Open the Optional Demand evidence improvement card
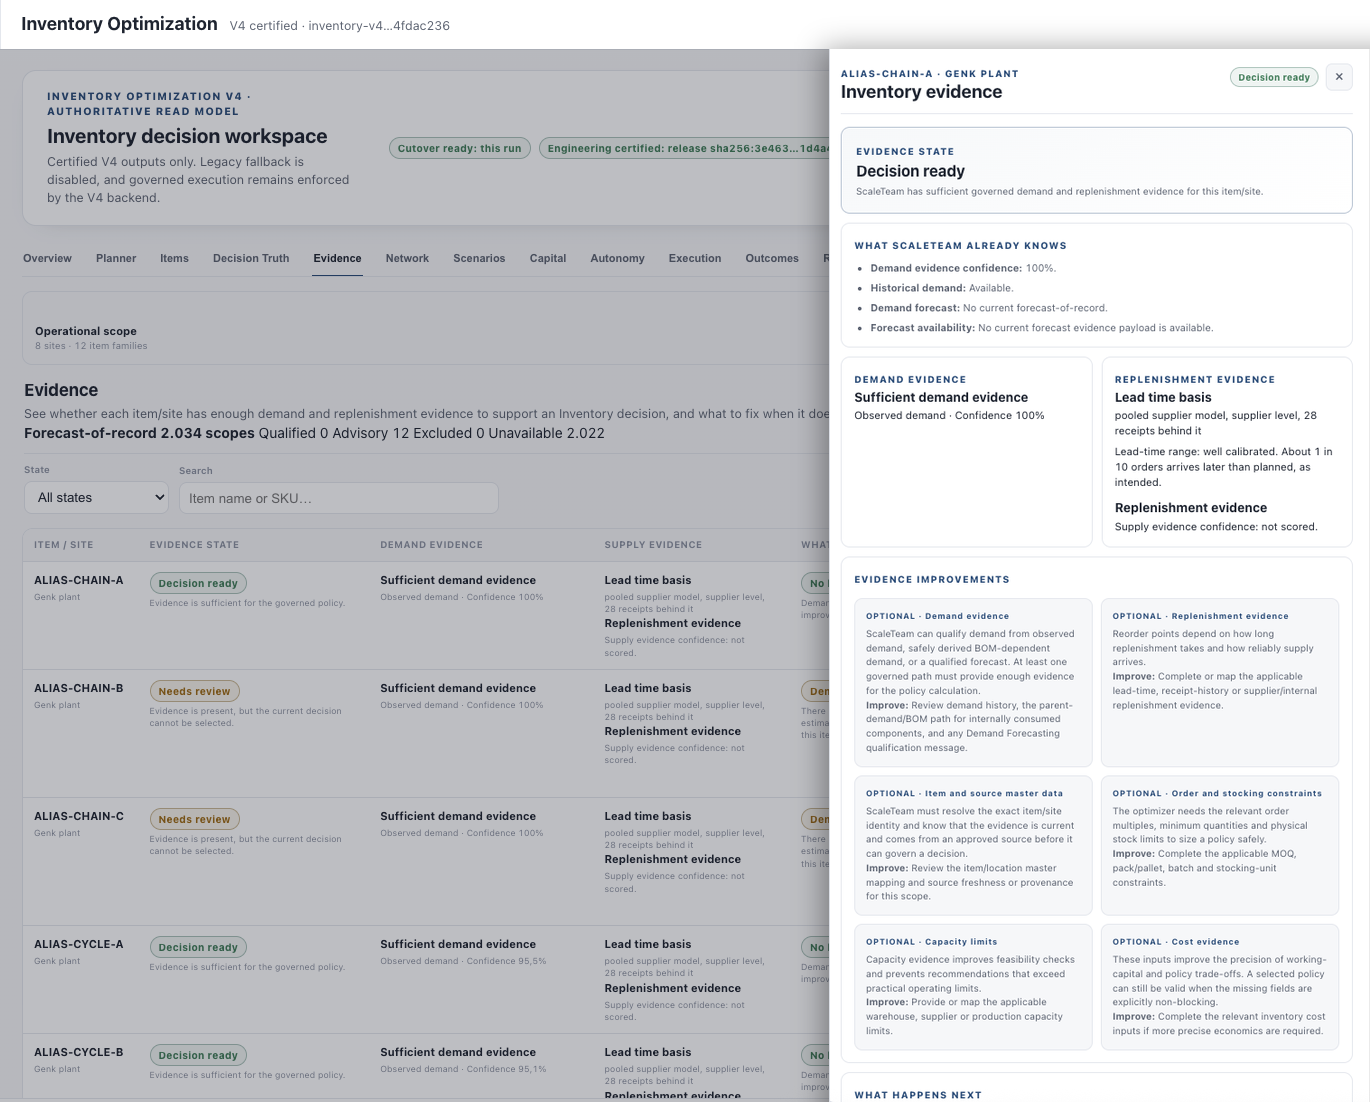1370x1102 pixels. (973, 683)
